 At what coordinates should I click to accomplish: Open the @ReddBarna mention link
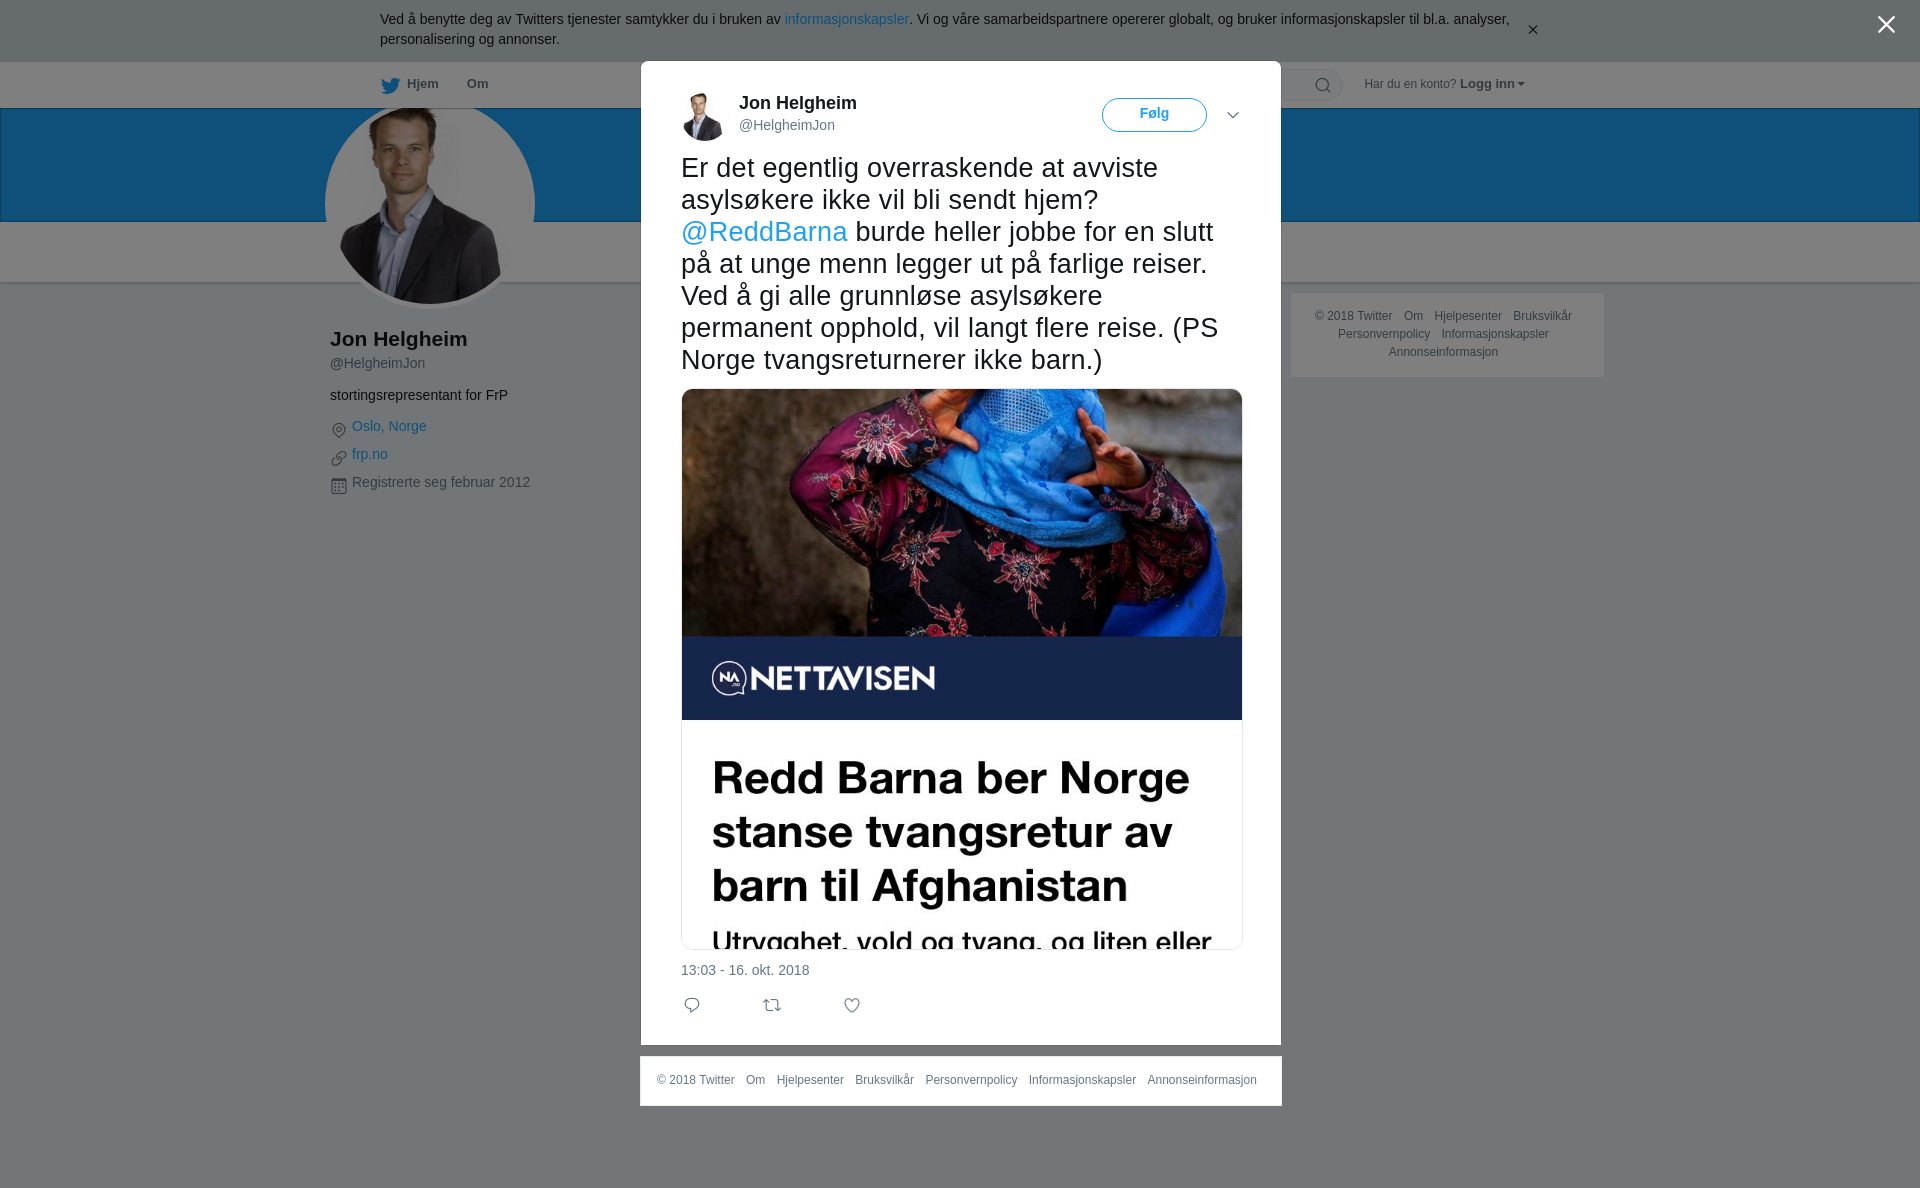tap(764, 232)
